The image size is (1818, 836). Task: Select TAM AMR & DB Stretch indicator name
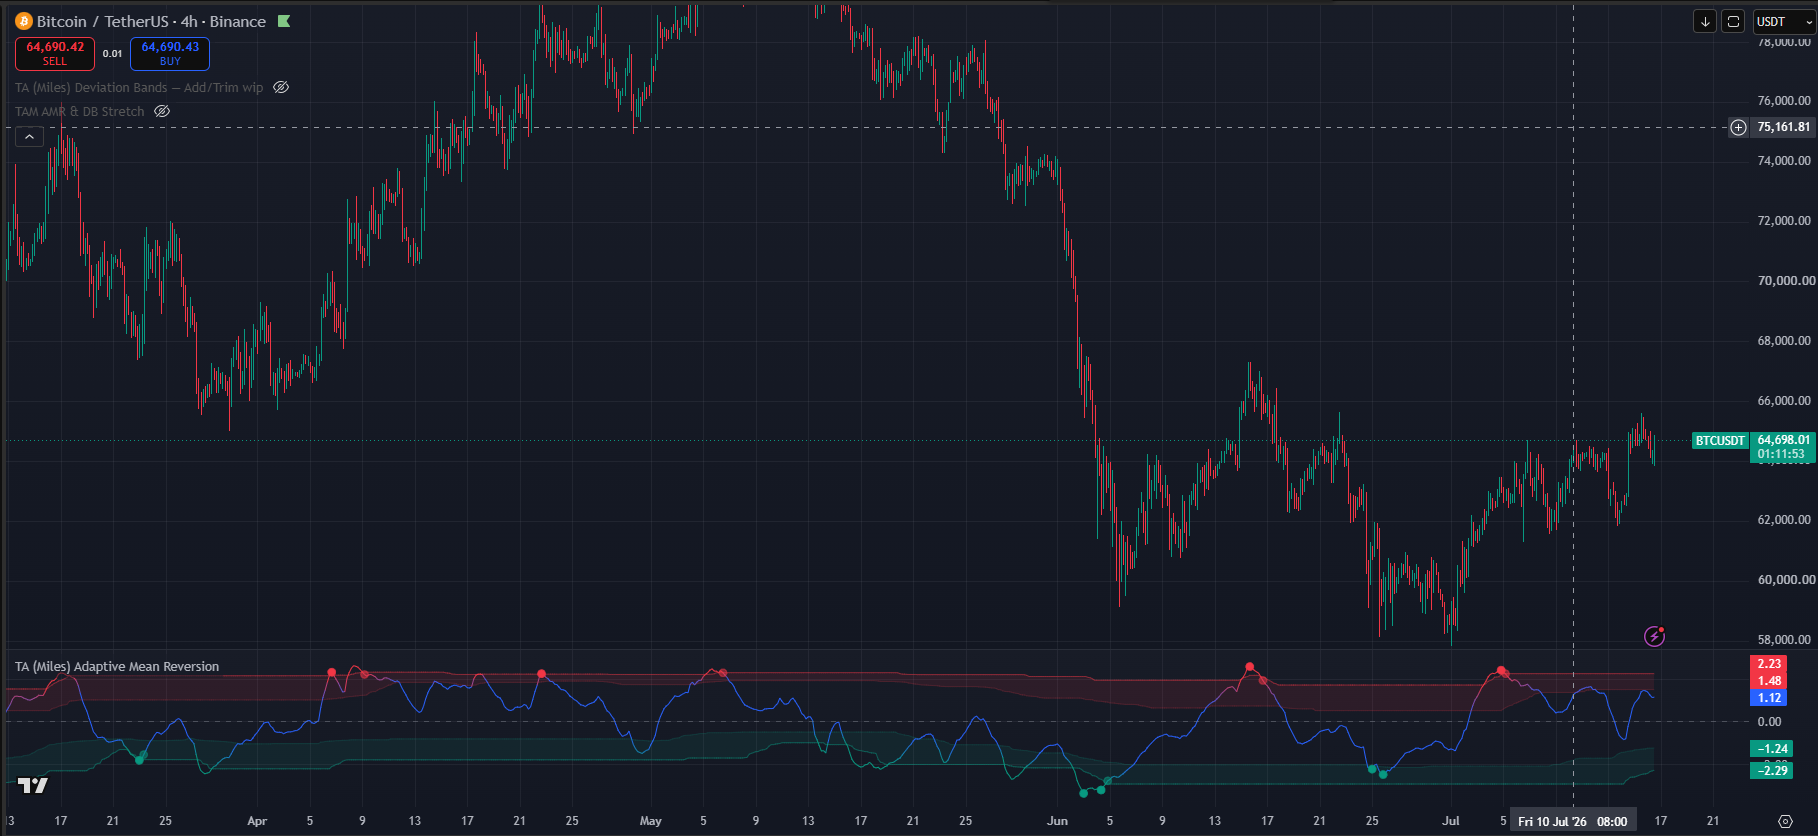click(80, 111)
